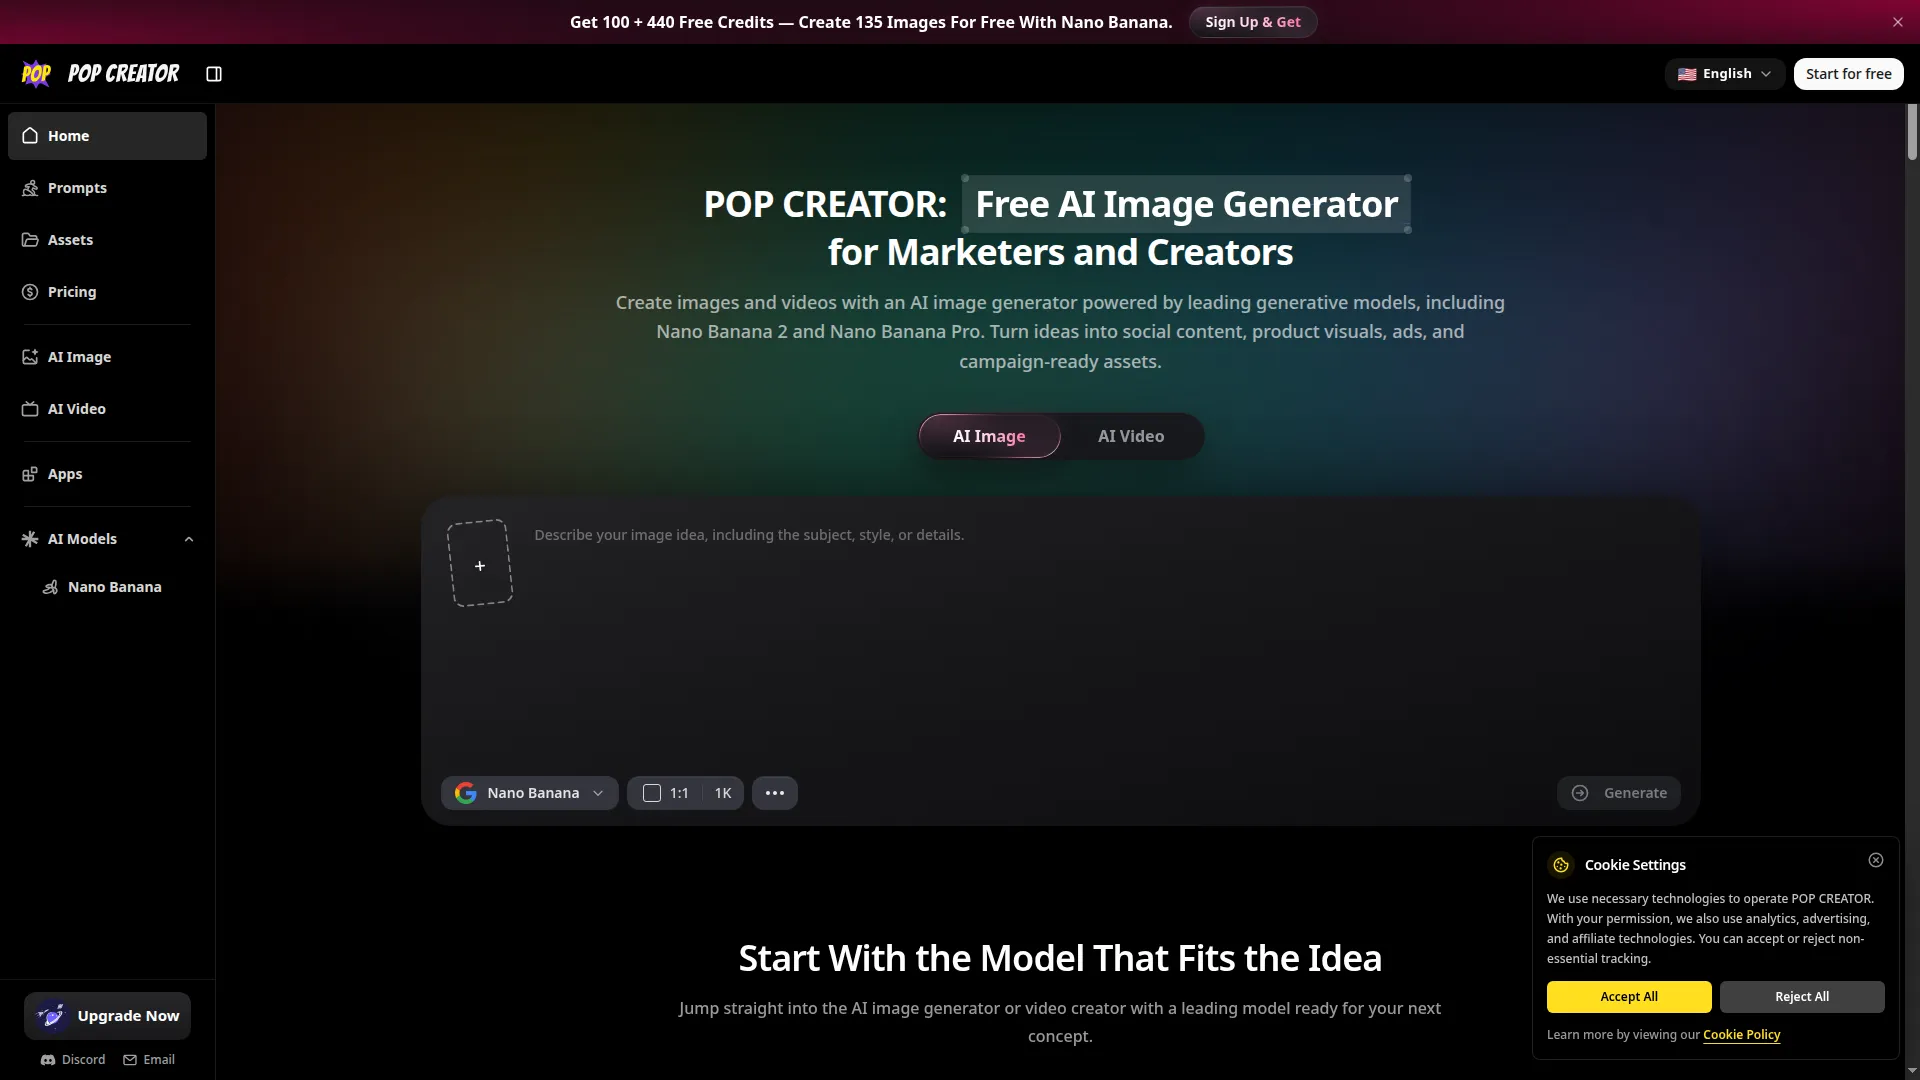Open AI Image in the sidebar
Screen dimensions: 1920x1080
pyautogui.click(x=107, y=357)
